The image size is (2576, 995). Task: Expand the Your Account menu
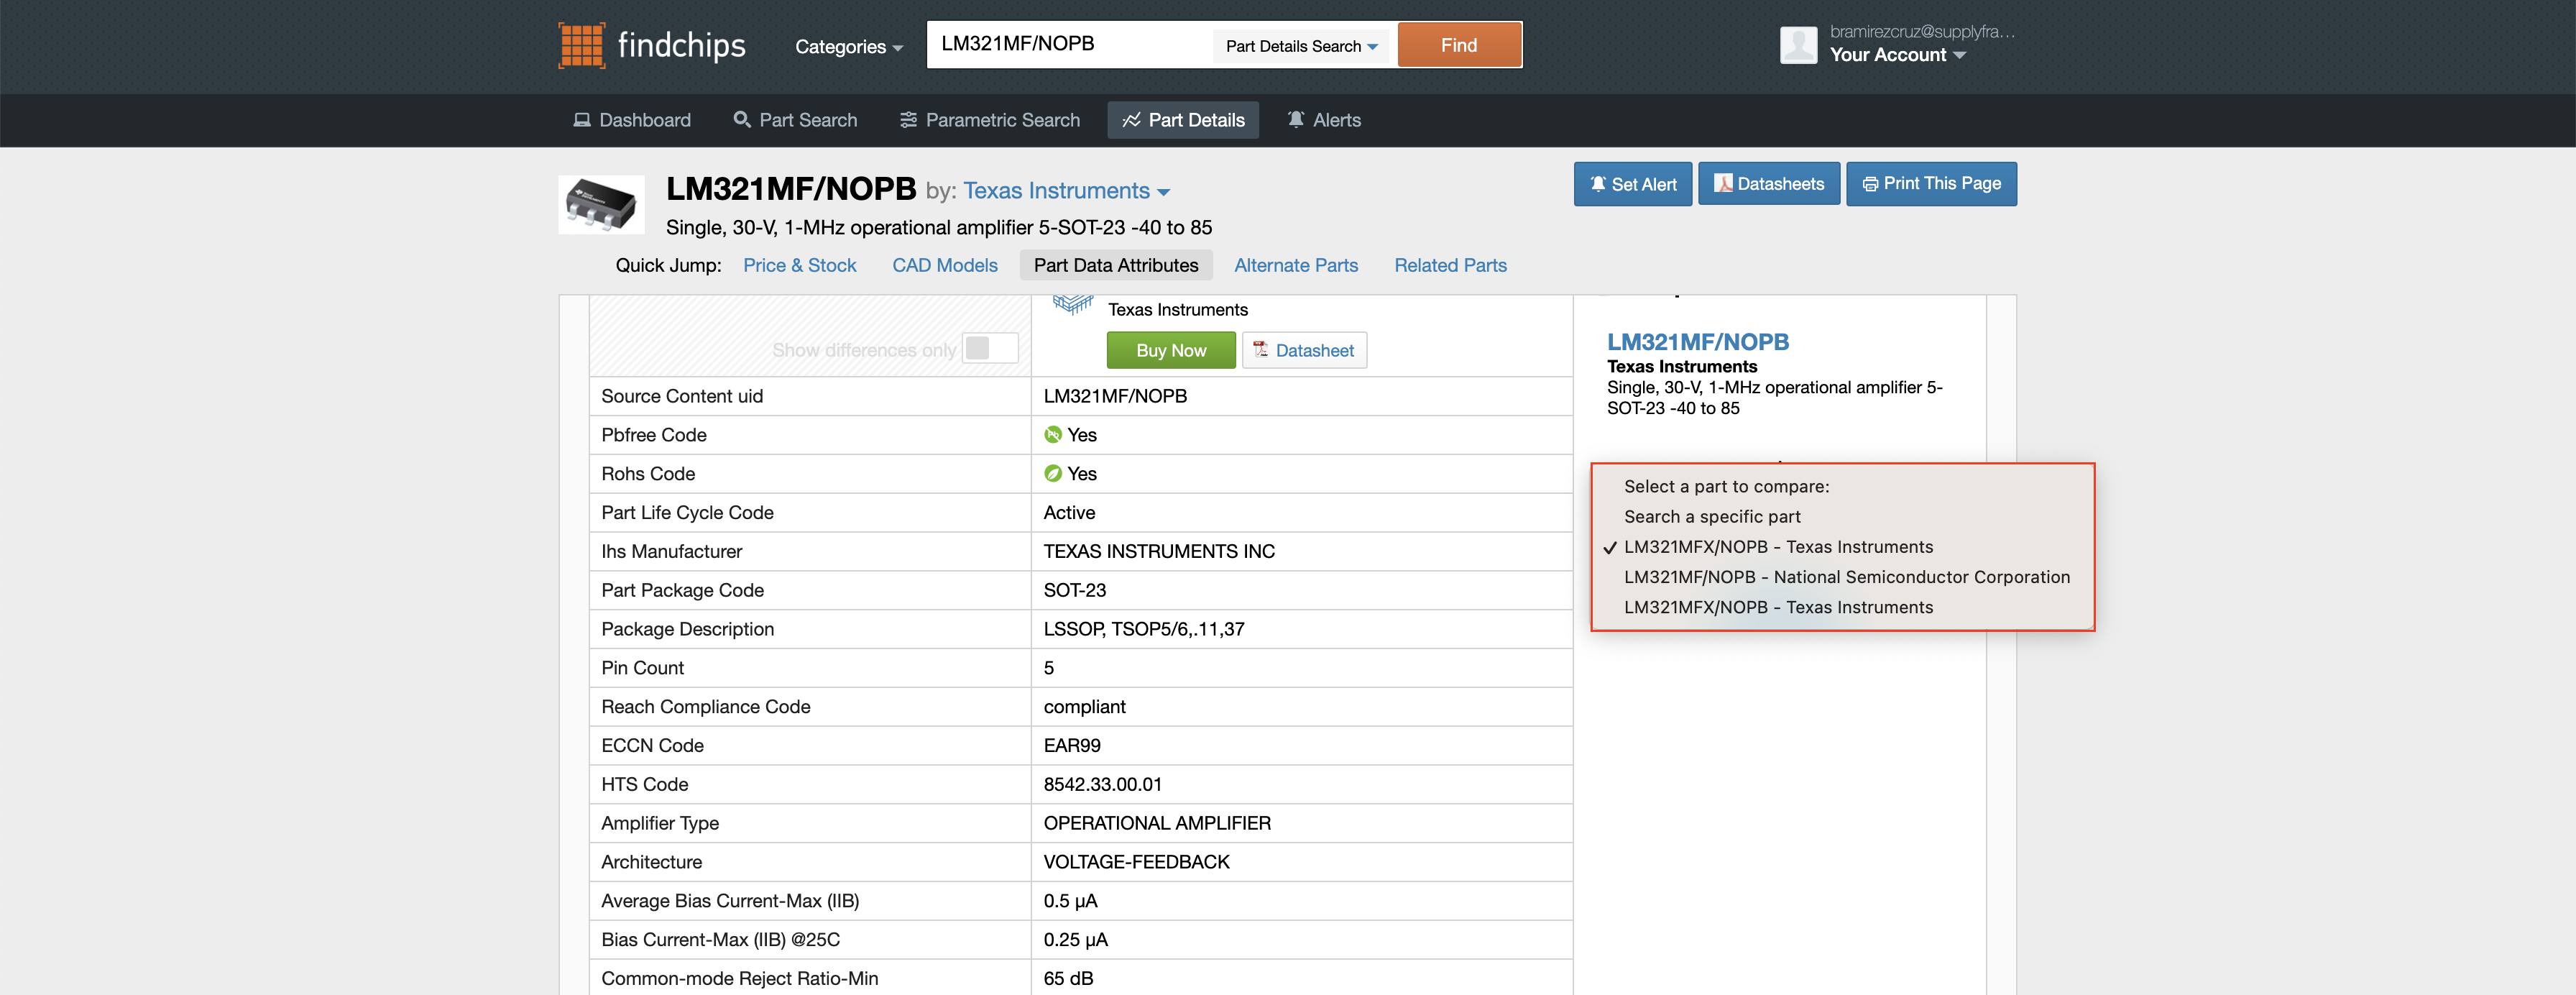(1897, 55)
